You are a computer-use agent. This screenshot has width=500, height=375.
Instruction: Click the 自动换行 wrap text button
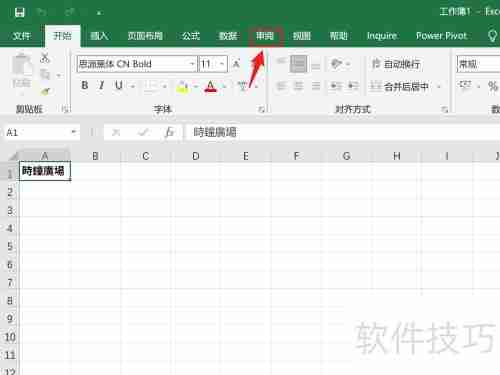point(396,64)
